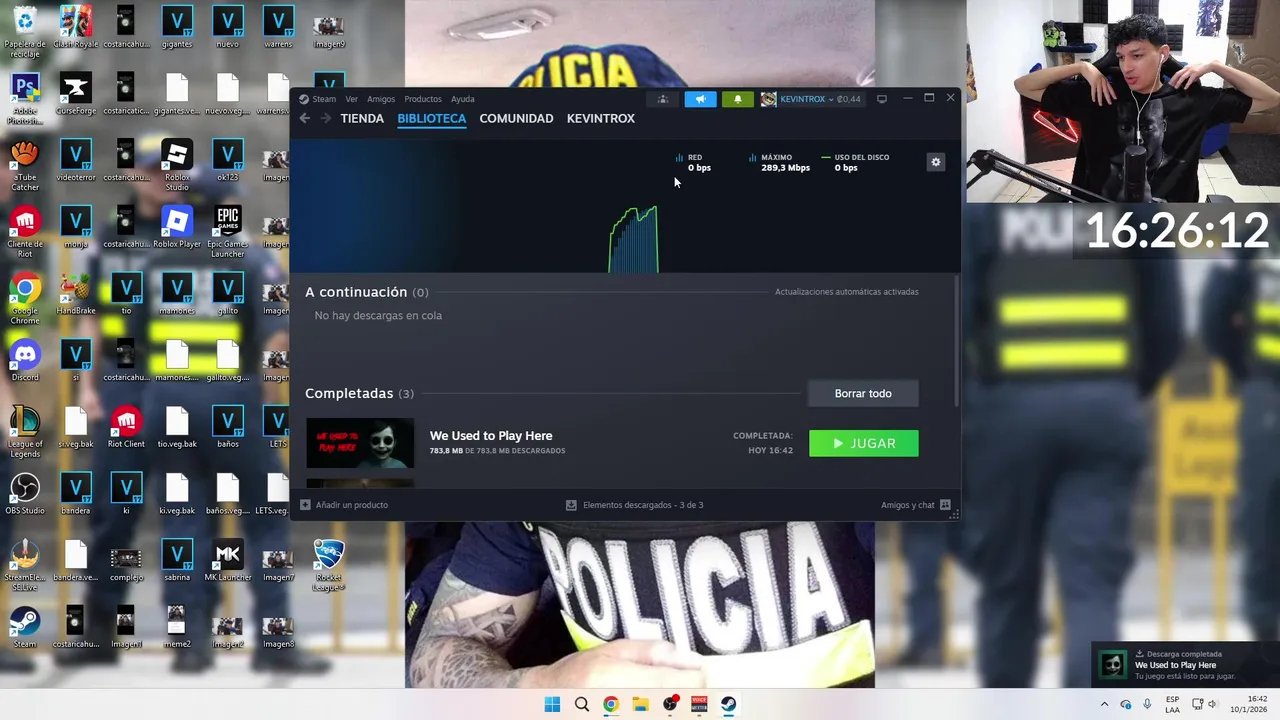The width and height of the screenshot is (1280, 720).
Task: Switch to the TIENDA tab
Action: [x=362, y=118]
